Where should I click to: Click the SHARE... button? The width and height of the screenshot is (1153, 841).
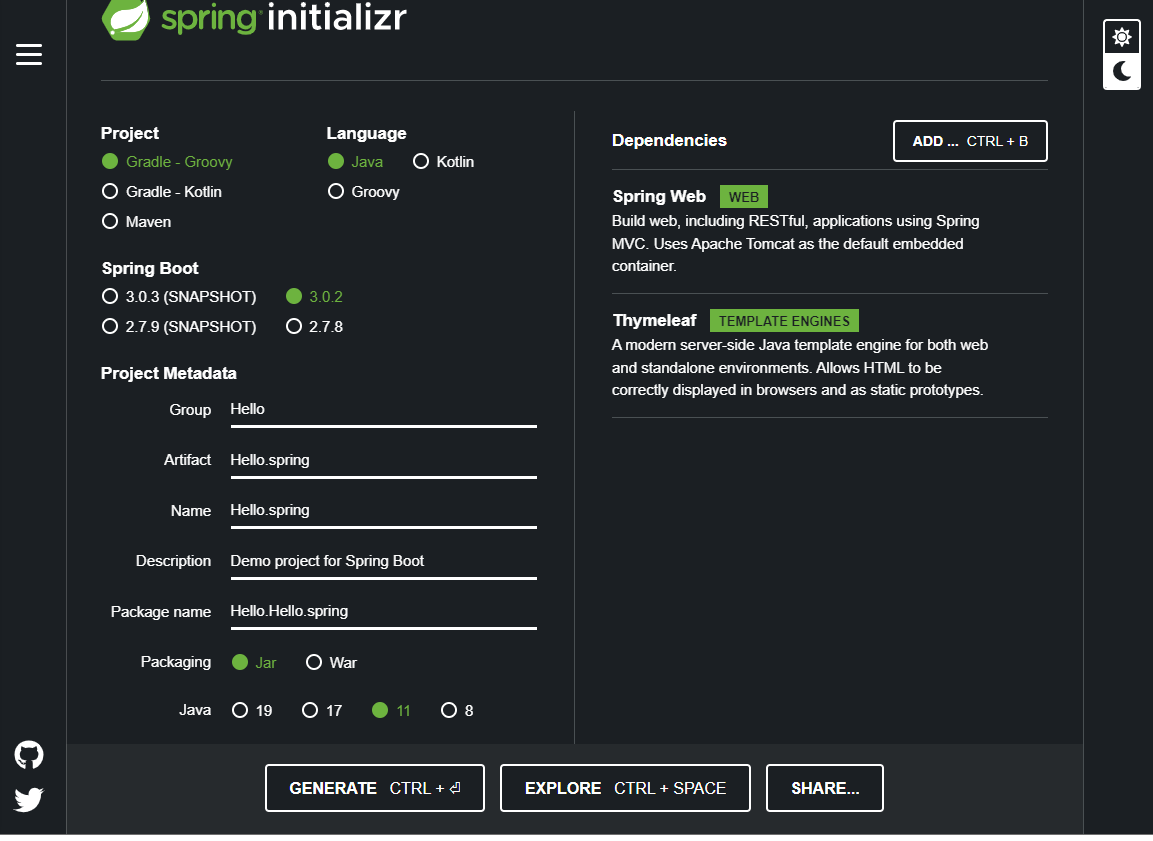pos(824,788)
